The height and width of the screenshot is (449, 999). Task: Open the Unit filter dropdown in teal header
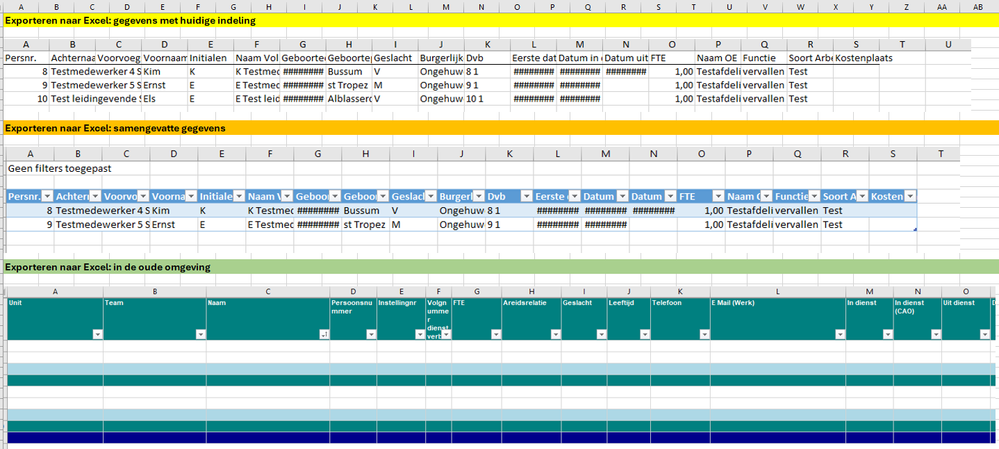click(97, 334)
